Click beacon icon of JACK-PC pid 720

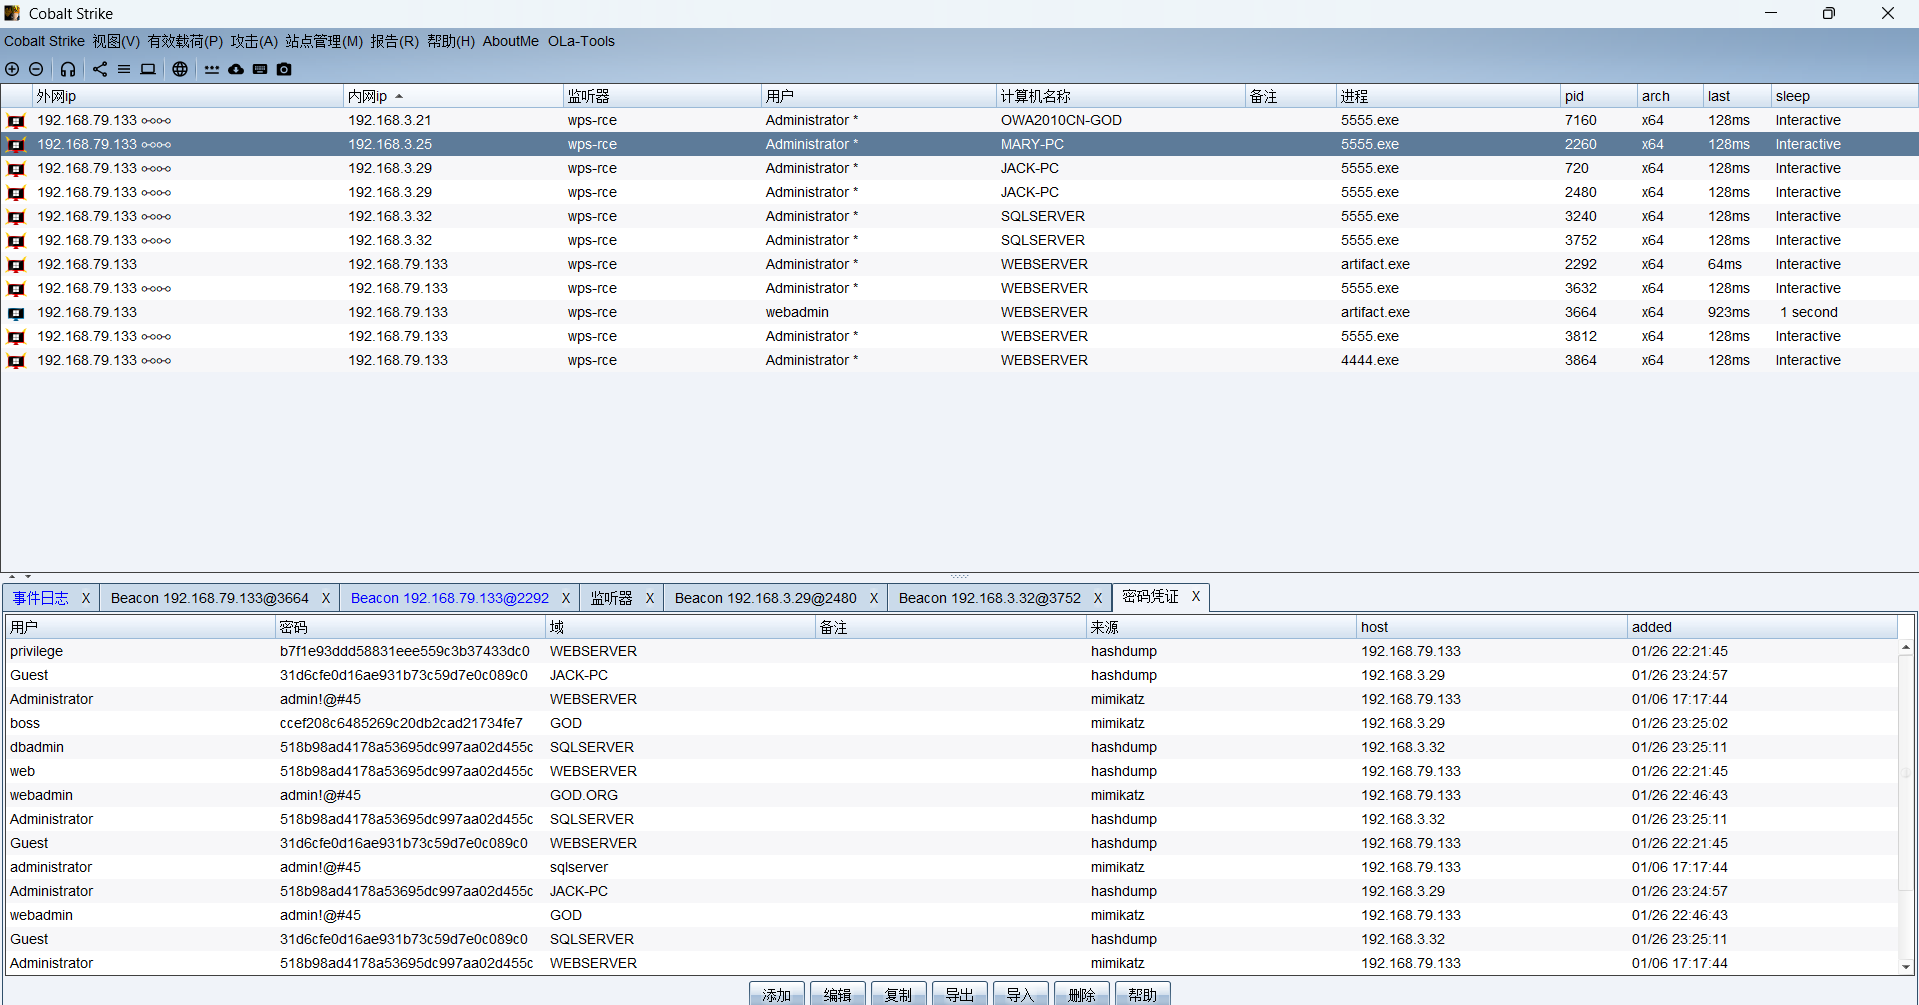point(16,169)
